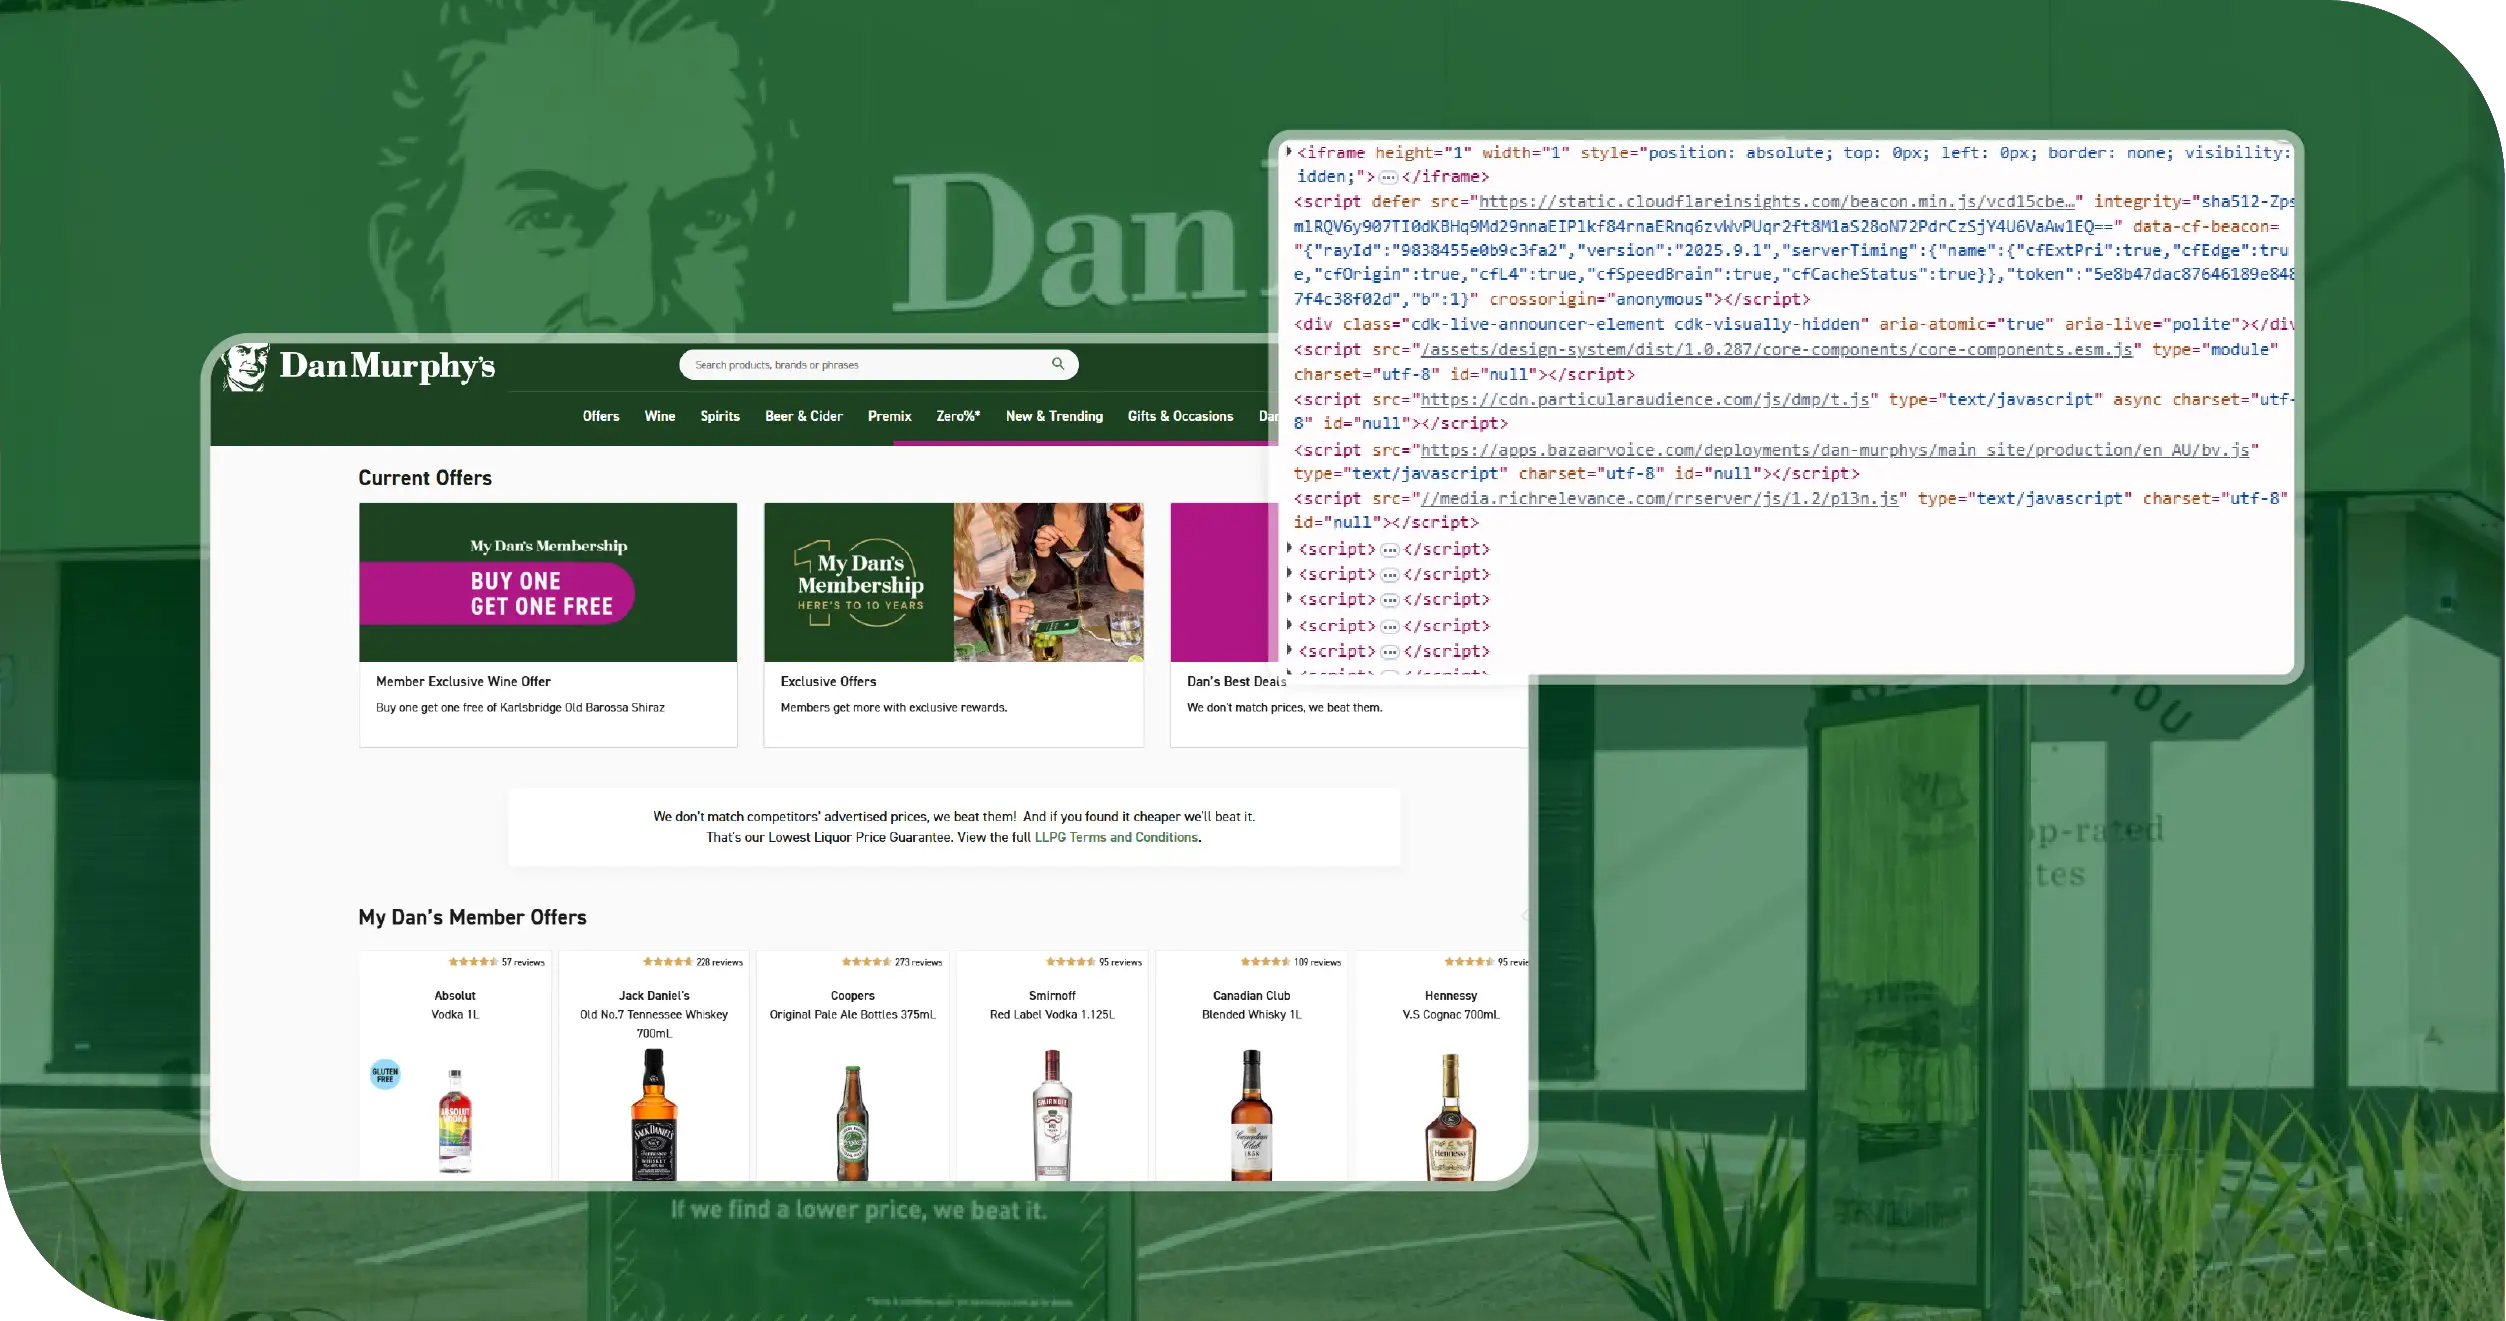Expand the first collapsed script node
2506x1321 pixels.
point(1289,548)
